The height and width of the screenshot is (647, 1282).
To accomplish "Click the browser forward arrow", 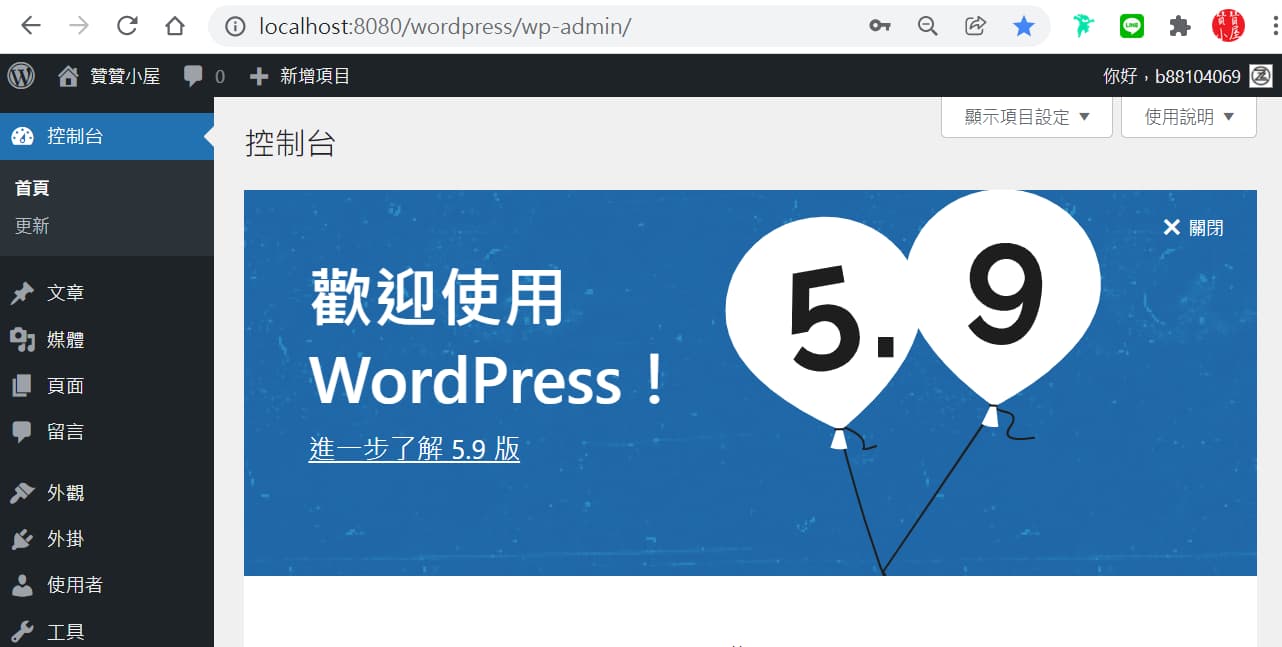I will point(79,26).
